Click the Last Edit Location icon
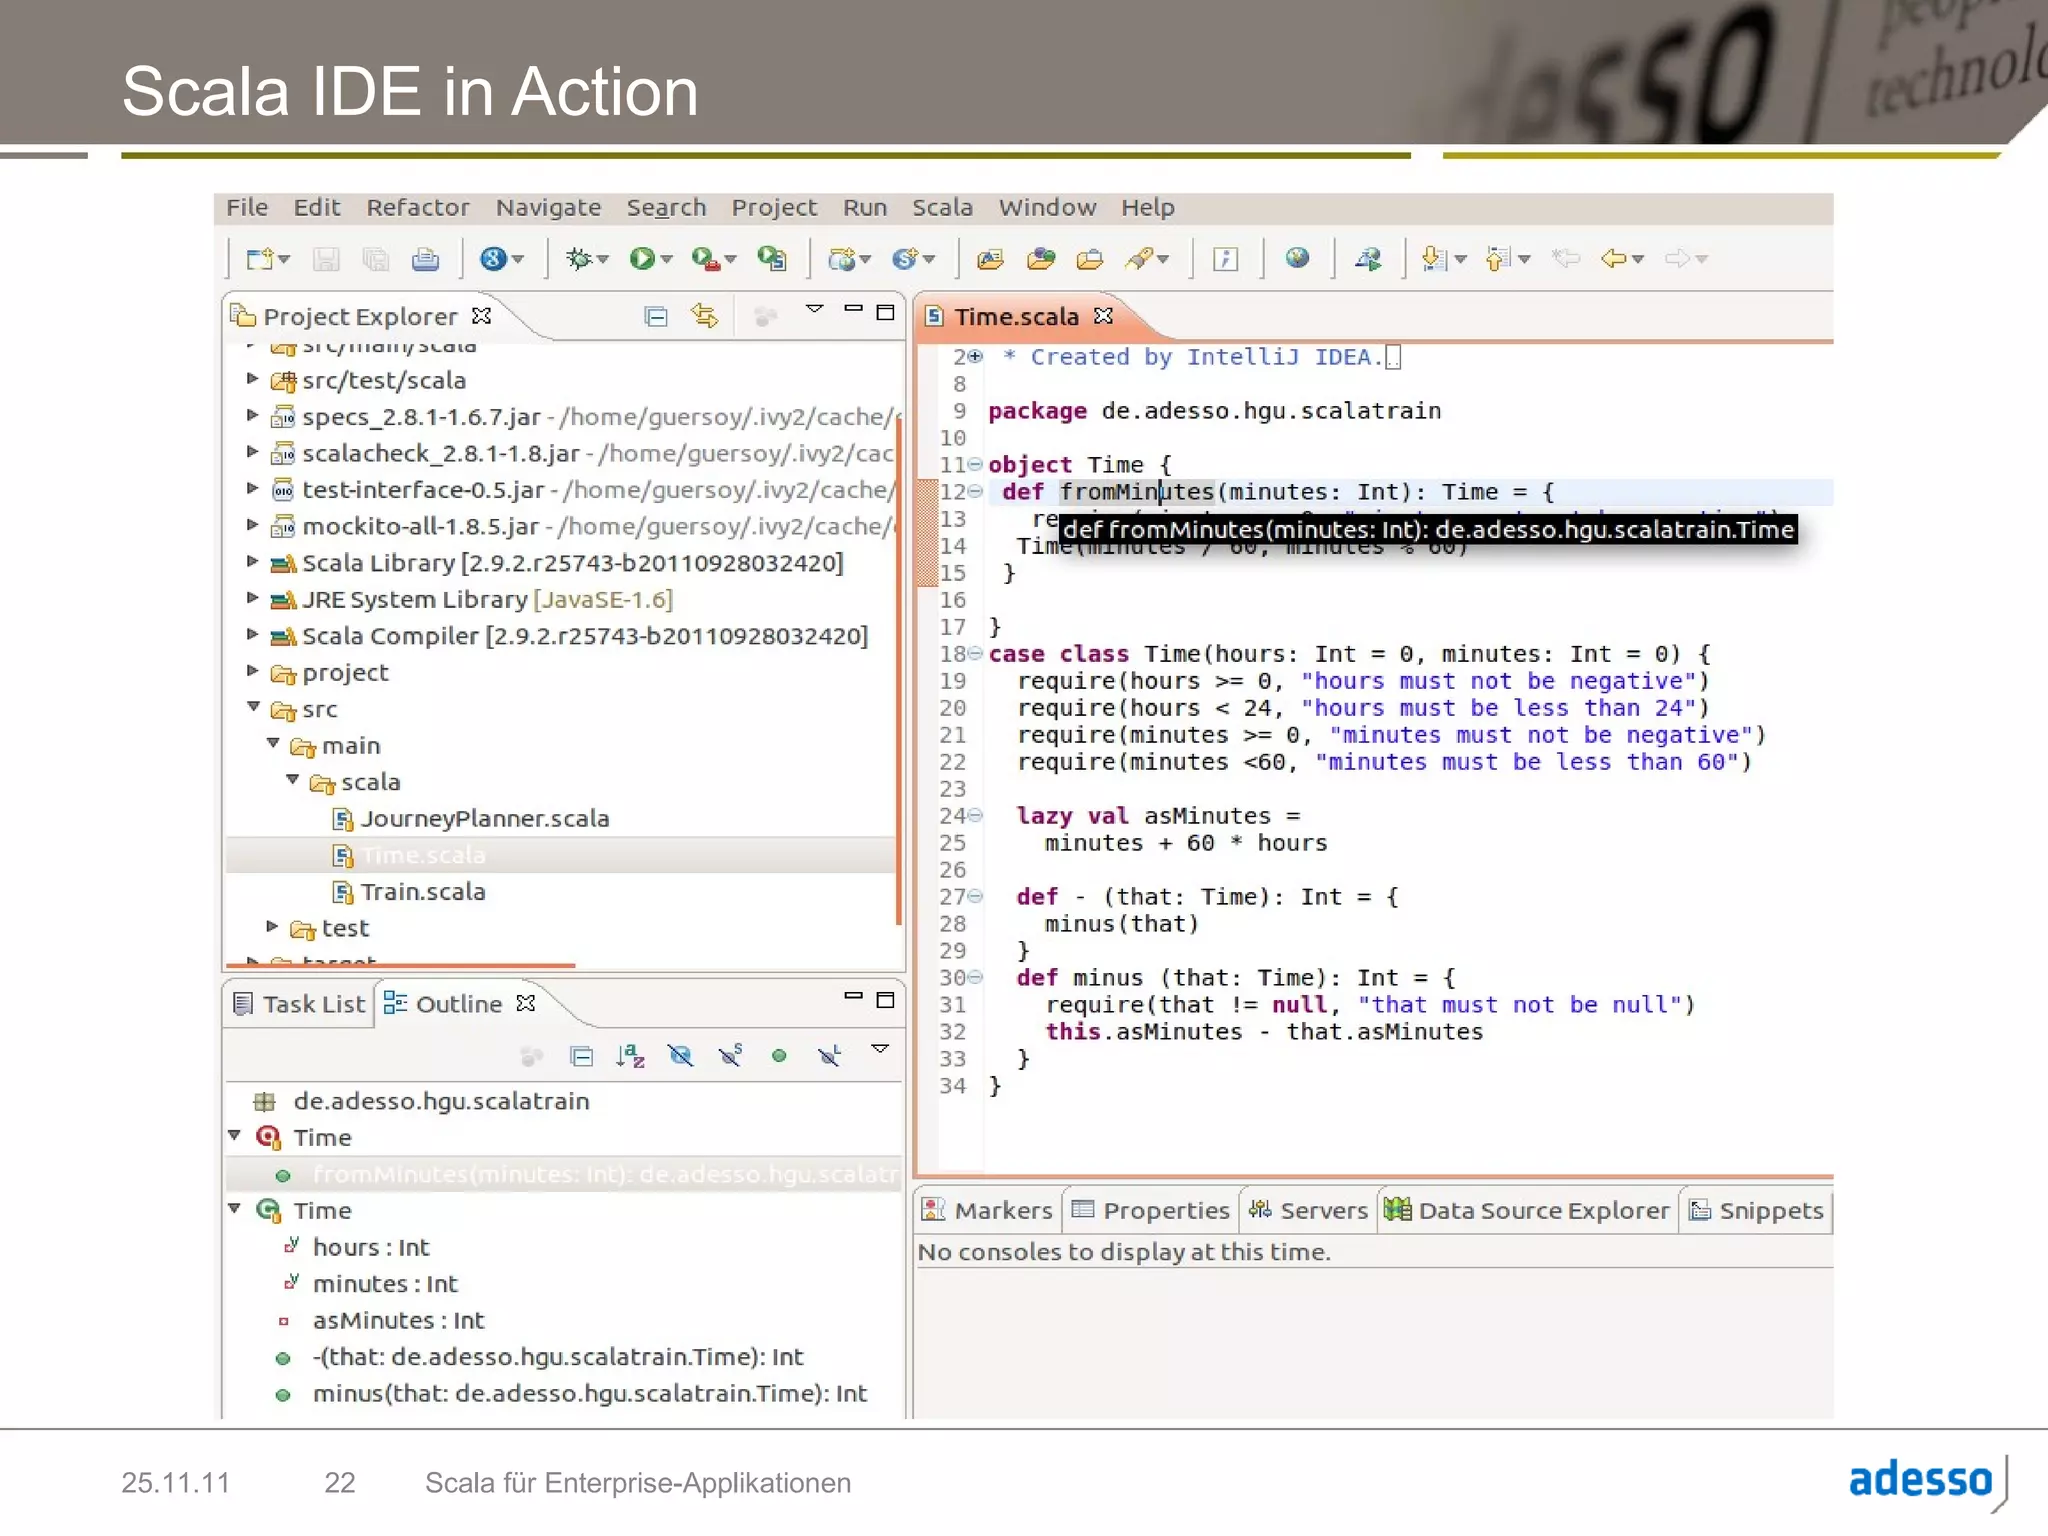Image resolution: width=2048 pixels, height=1536 pixels. pyautogui.click(x=1566, y=259)
